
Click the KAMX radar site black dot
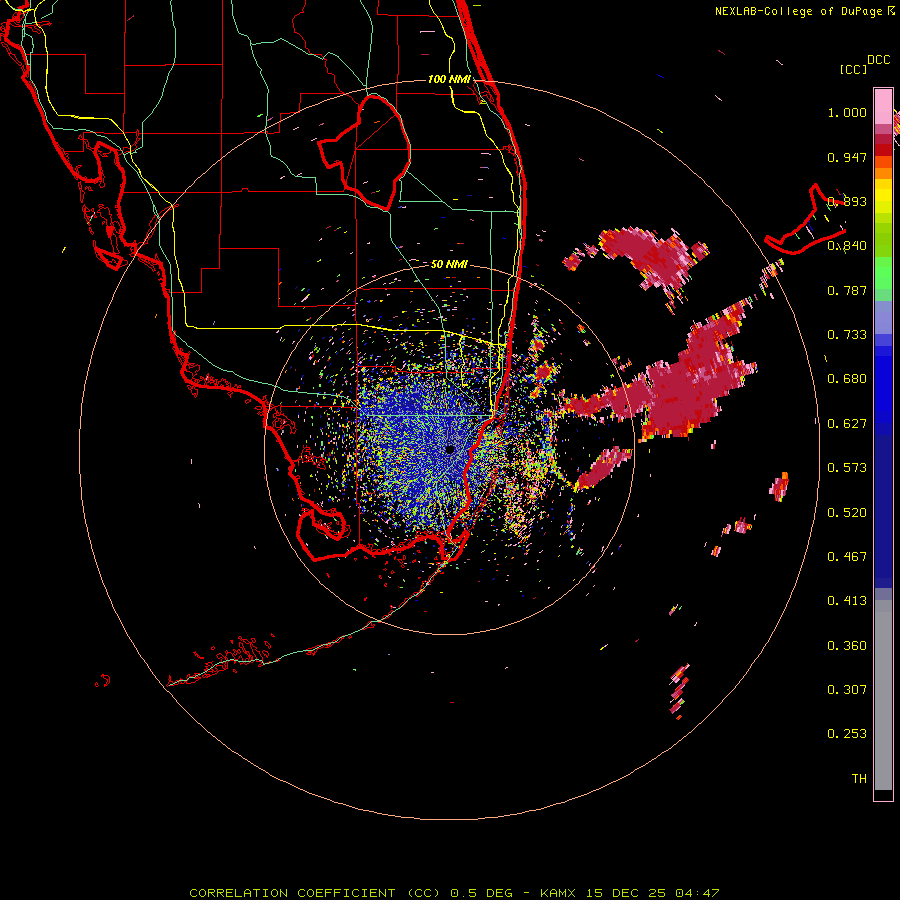coord(450,449)
